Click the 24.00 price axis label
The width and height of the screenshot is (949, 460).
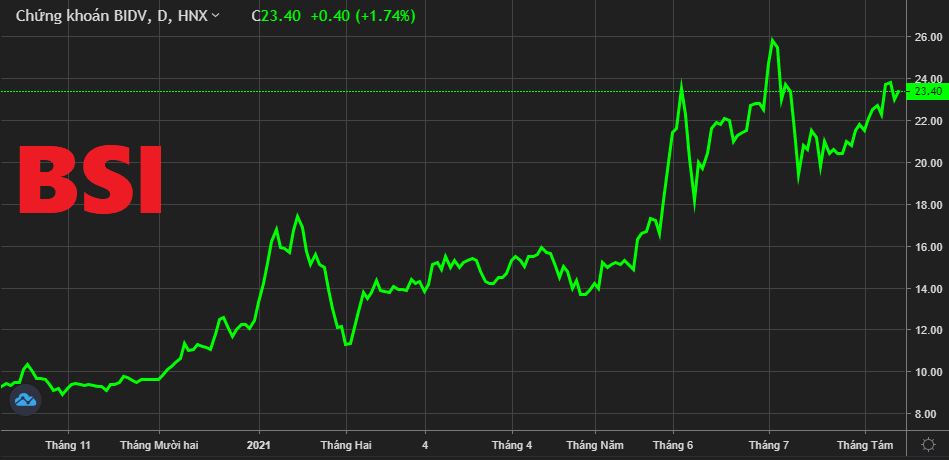tap(927, 79)
